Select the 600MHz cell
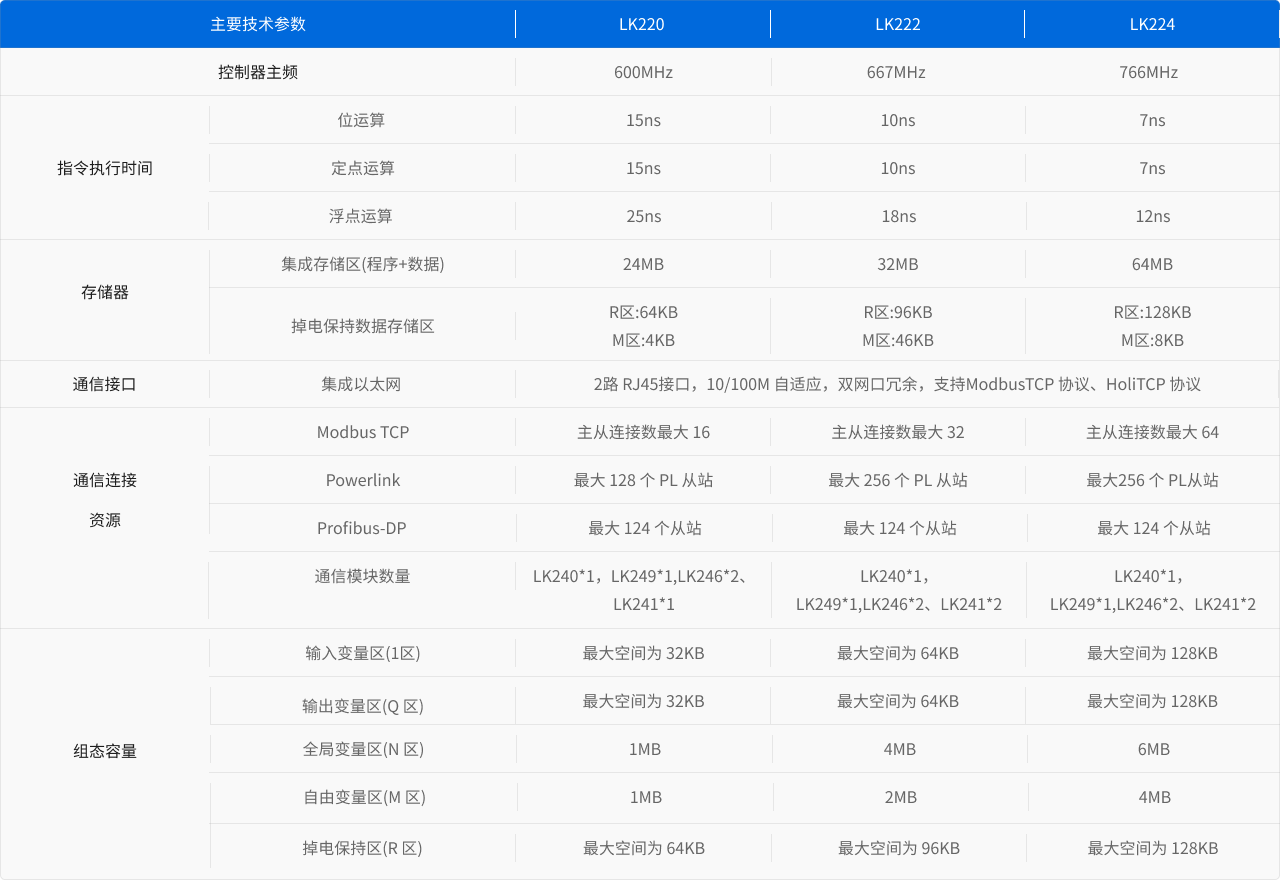The image size is (1280, 880). tap(643, 72)
